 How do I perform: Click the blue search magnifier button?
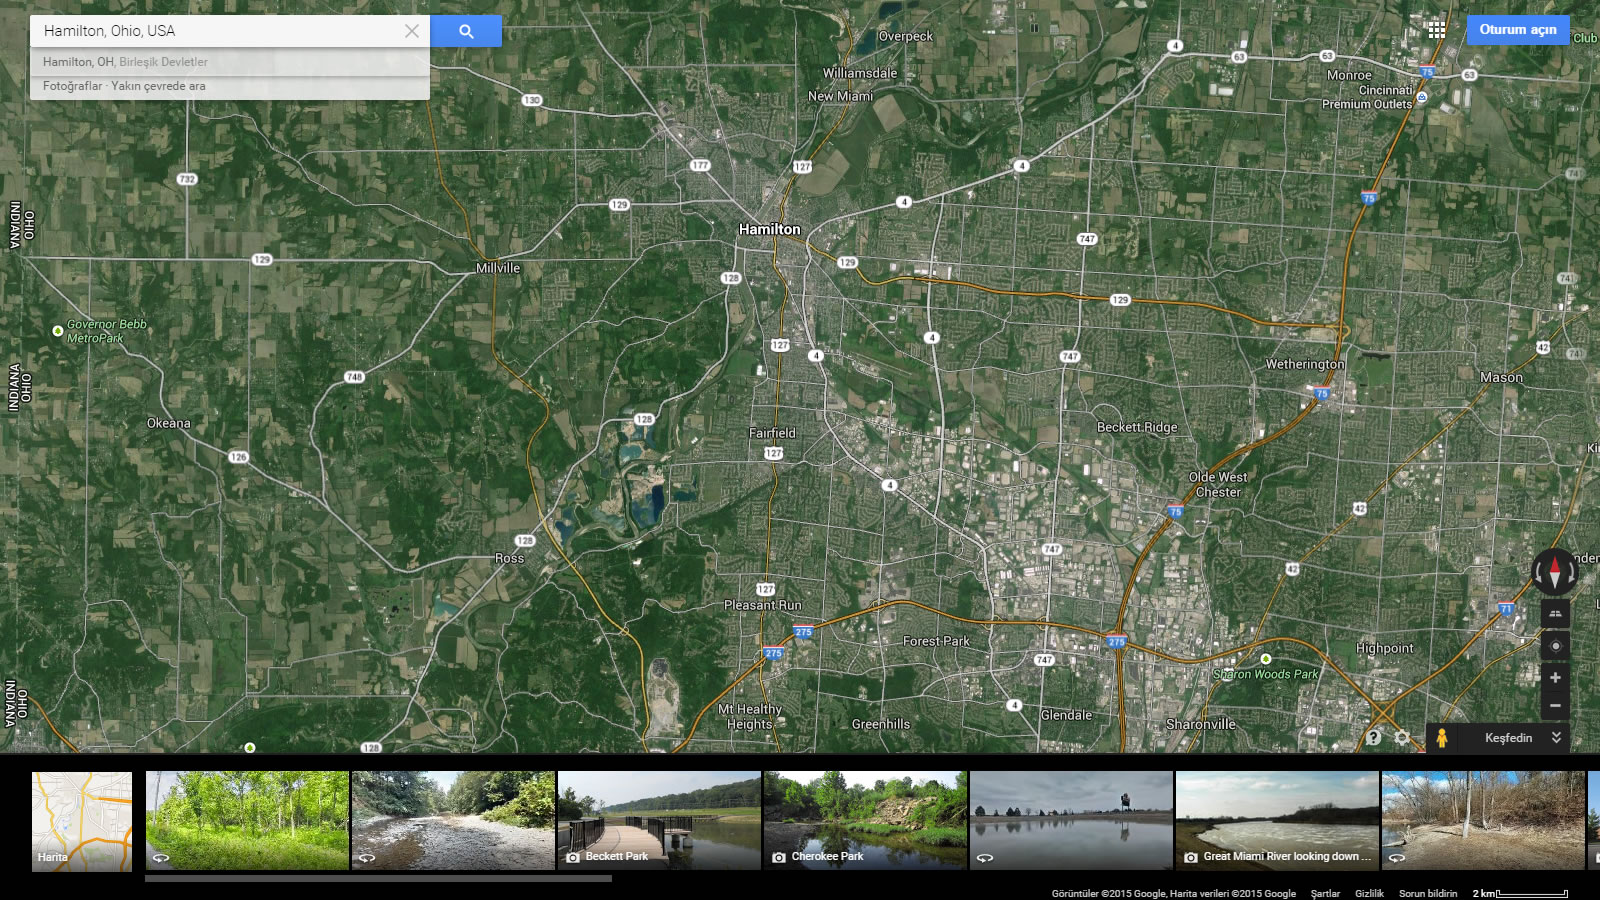[466, 31]
